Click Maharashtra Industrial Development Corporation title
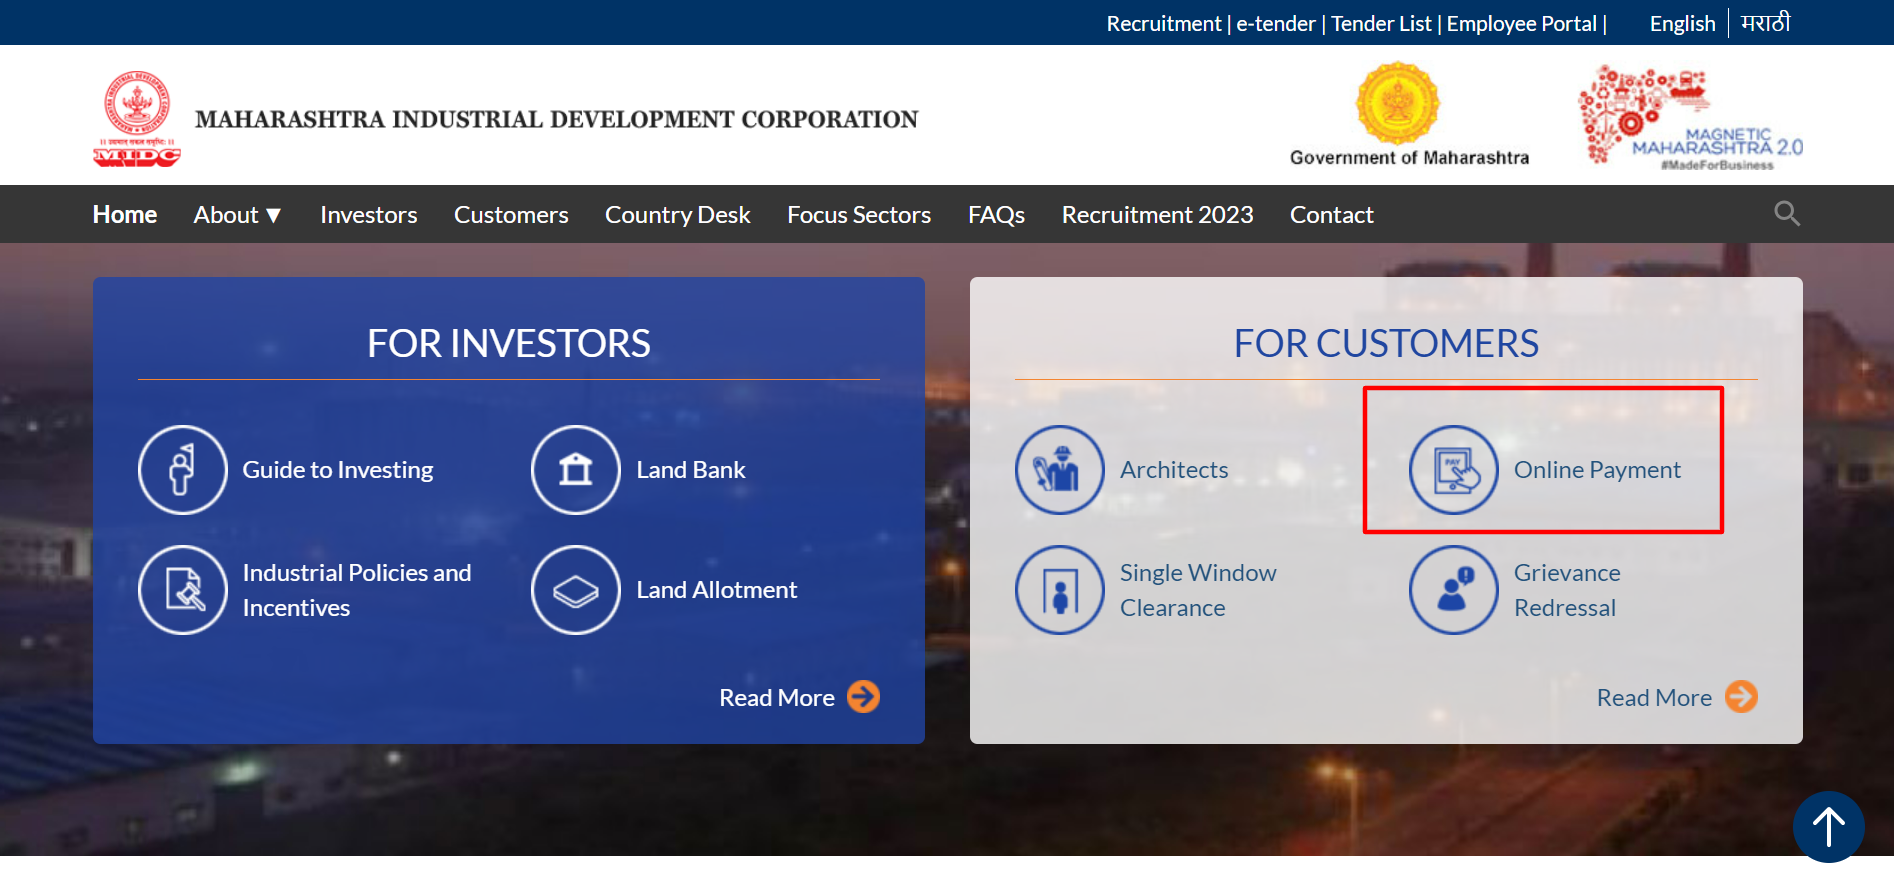This screenshot has width=1894, height=889. pyautogui.click(x=557, y=120)
